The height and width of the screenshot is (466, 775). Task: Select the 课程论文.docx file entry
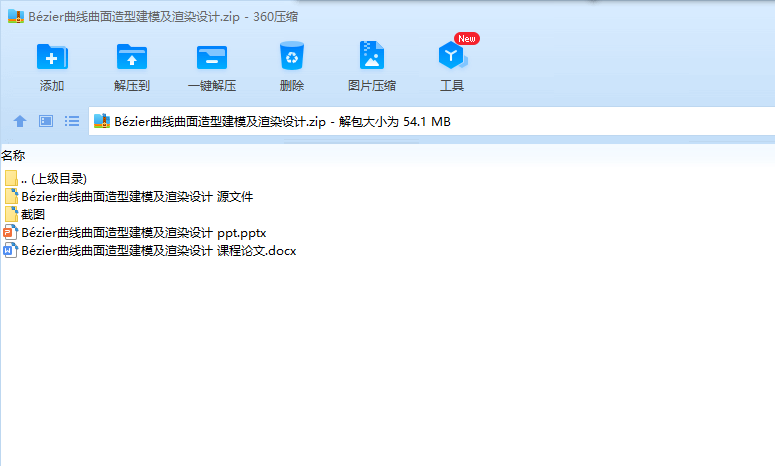coord(150,251)
